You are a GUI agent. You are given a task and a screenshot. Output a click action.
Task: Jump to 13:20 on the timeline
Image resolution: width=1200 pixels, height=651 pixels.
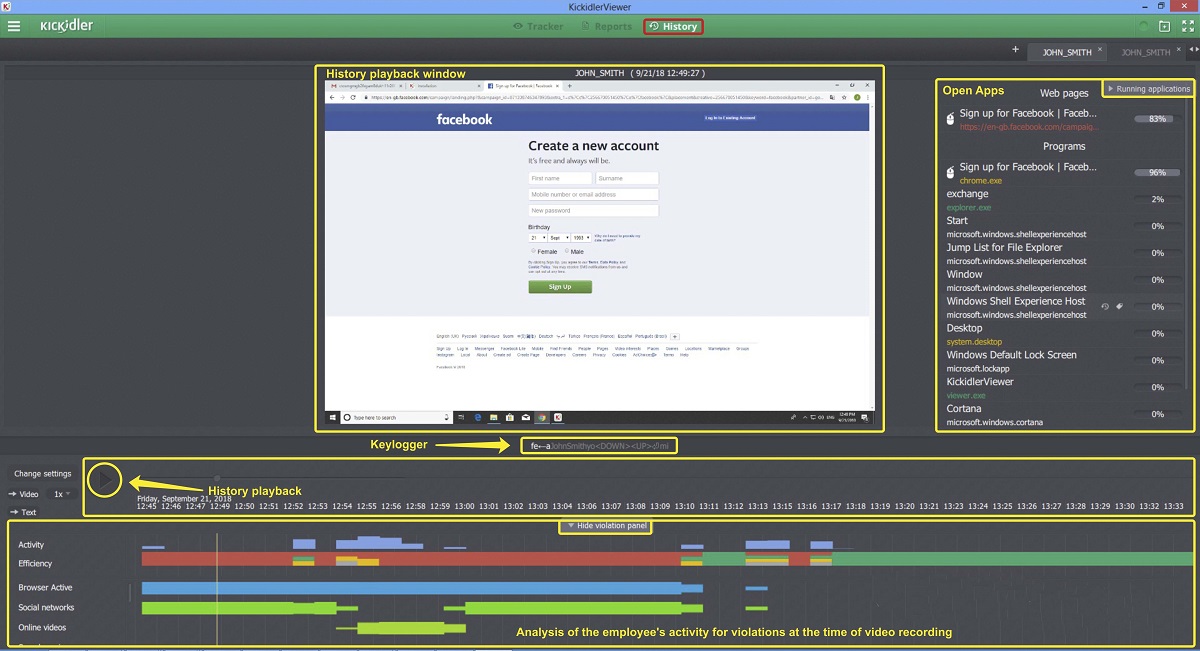tap(906, 506)
